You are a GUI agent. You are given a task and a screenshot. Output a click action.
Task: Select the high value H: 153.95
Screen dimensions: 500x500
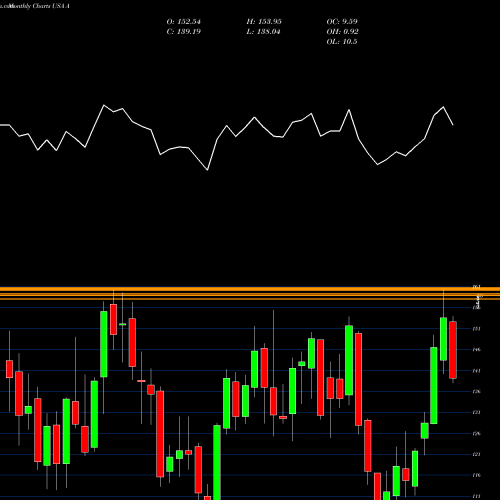coord(264,22)
